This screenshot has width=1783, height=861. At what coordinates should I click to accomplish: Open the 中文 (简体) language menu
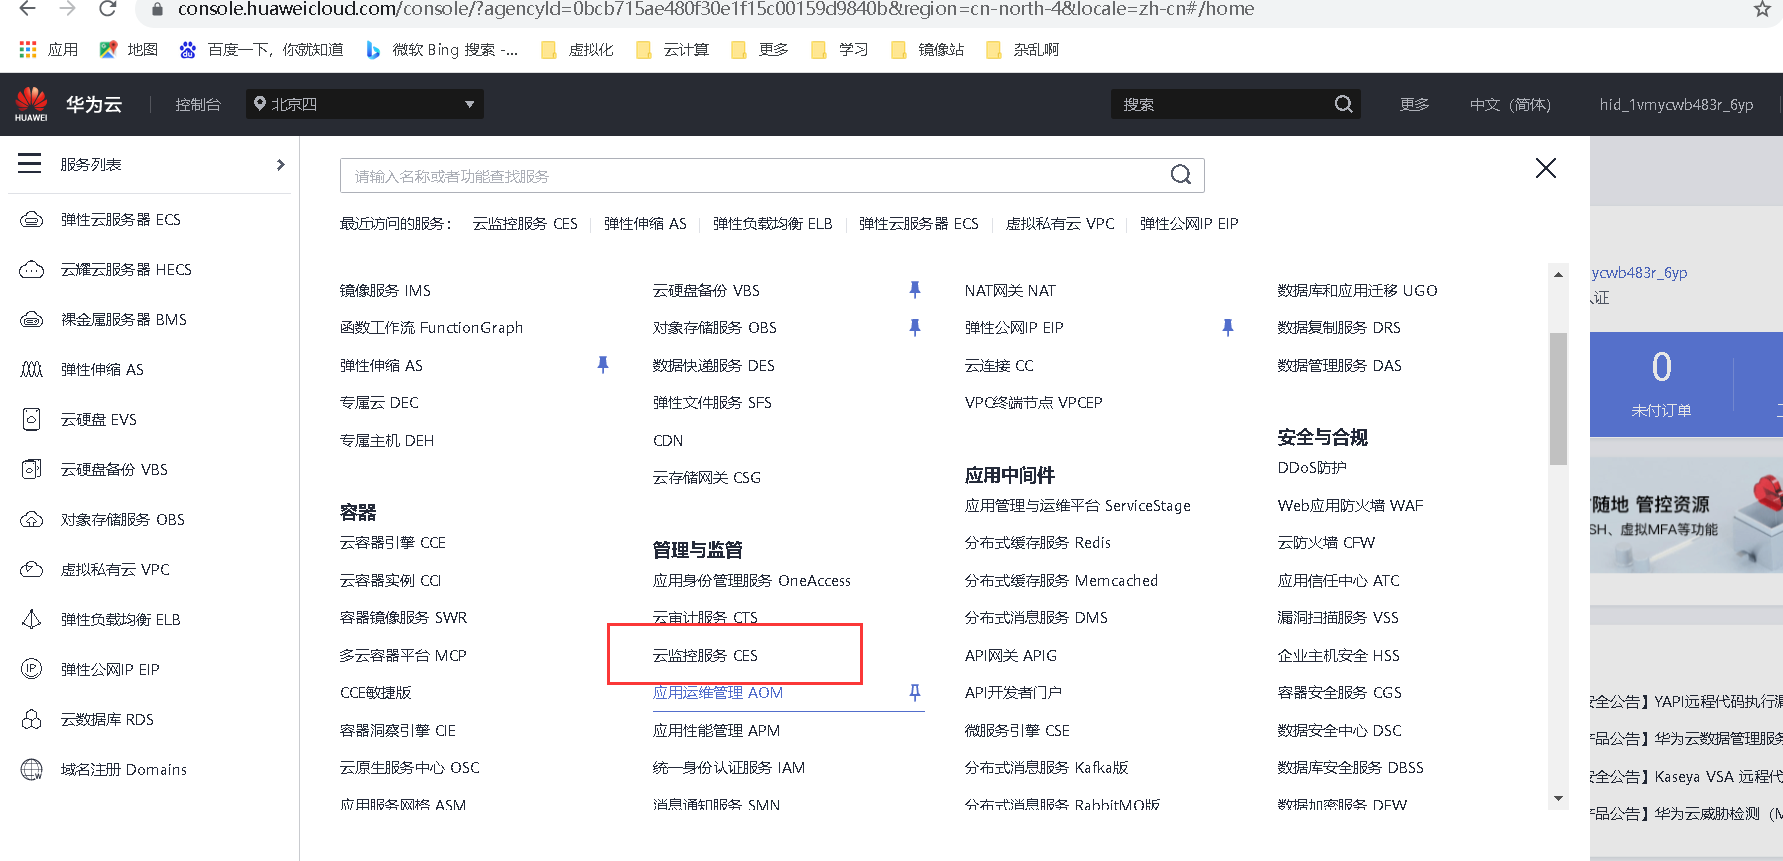point(1510,104)
